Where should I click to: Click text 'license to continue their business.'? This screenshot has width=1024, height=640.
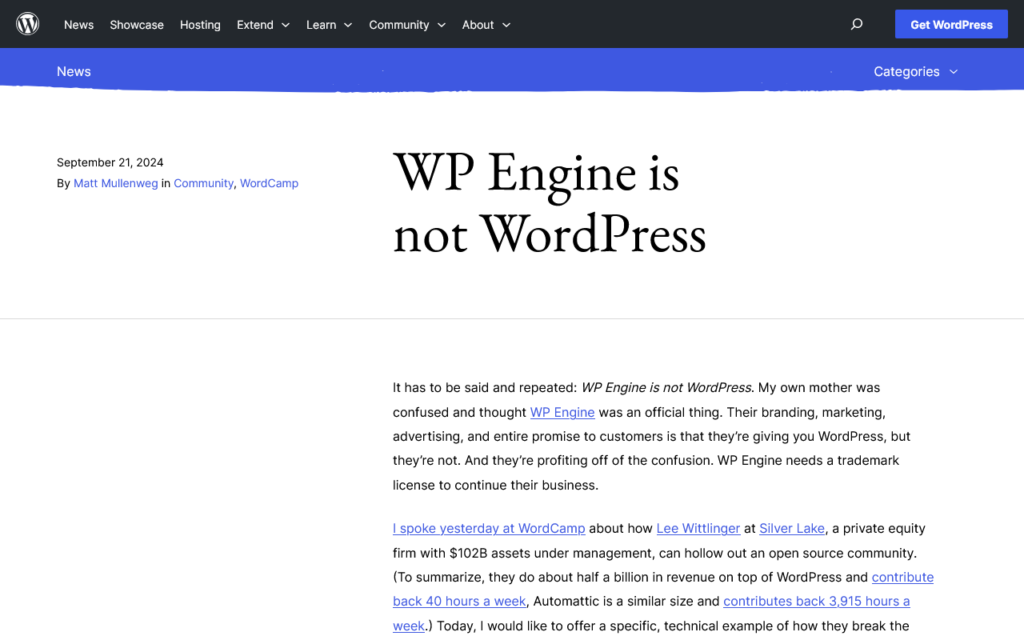[x=495, y=485]
